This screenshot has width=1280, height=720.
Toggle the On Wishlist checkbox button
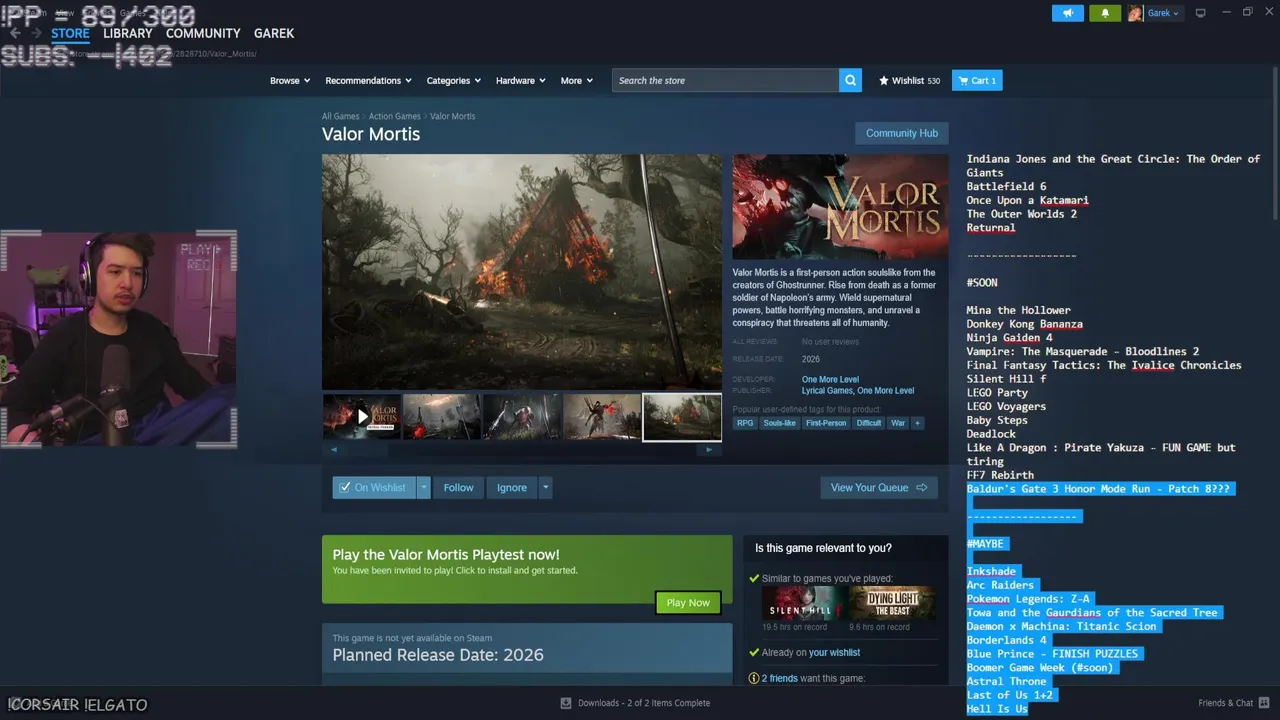(373, 487)
